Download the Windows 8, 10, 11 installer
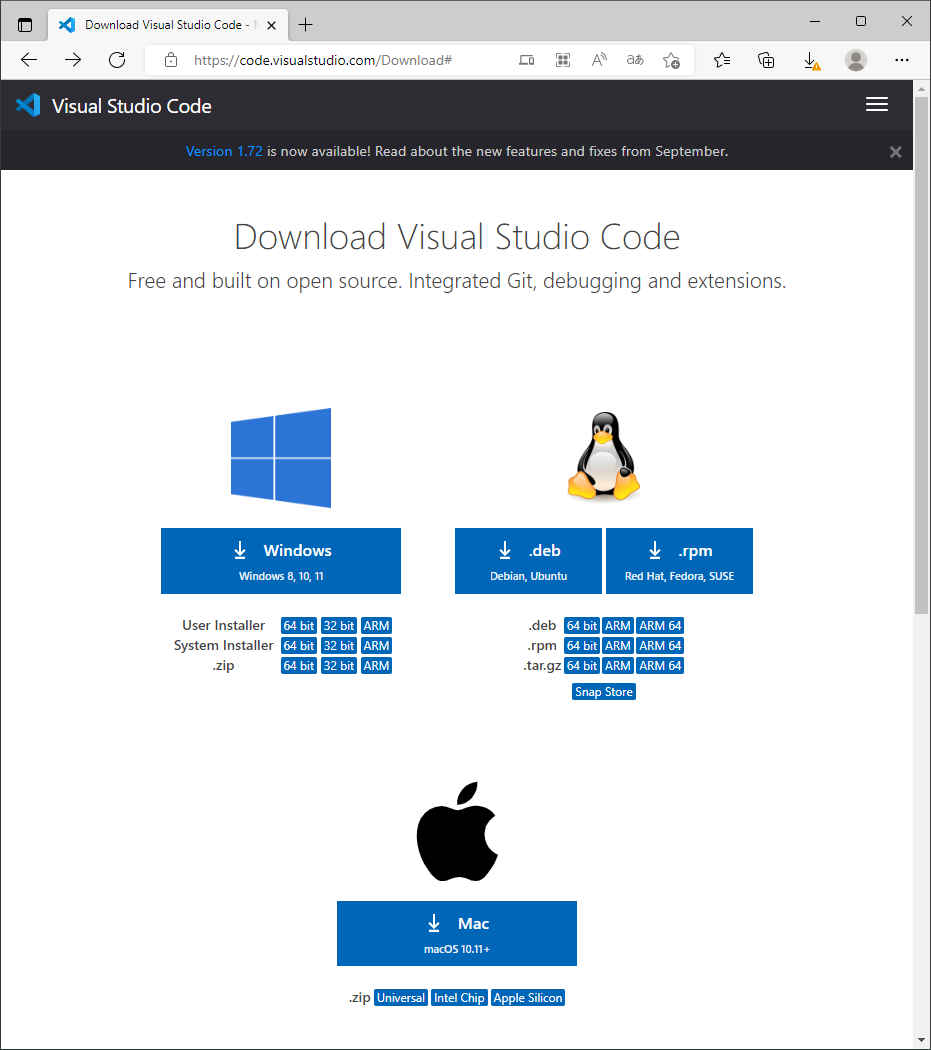The height and width of the screenshot is (1050, 931). pyautogui.click(x=281, y=561)
